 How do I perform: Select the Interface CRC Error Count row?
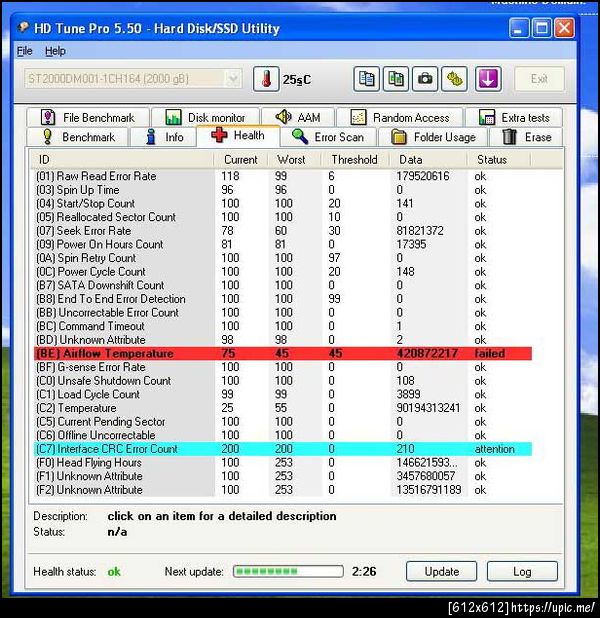click(x=283, y=449)
